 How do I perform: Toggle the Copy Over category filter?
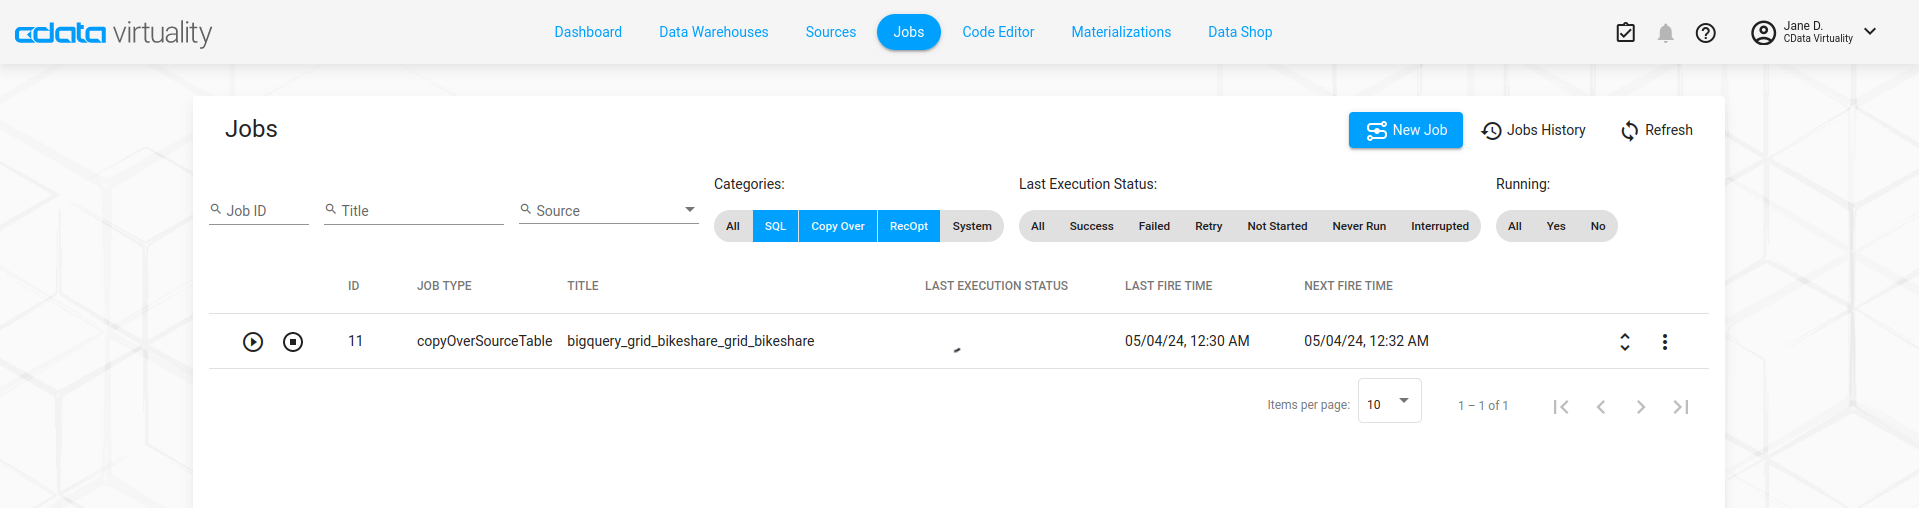(x=838, y=226)
